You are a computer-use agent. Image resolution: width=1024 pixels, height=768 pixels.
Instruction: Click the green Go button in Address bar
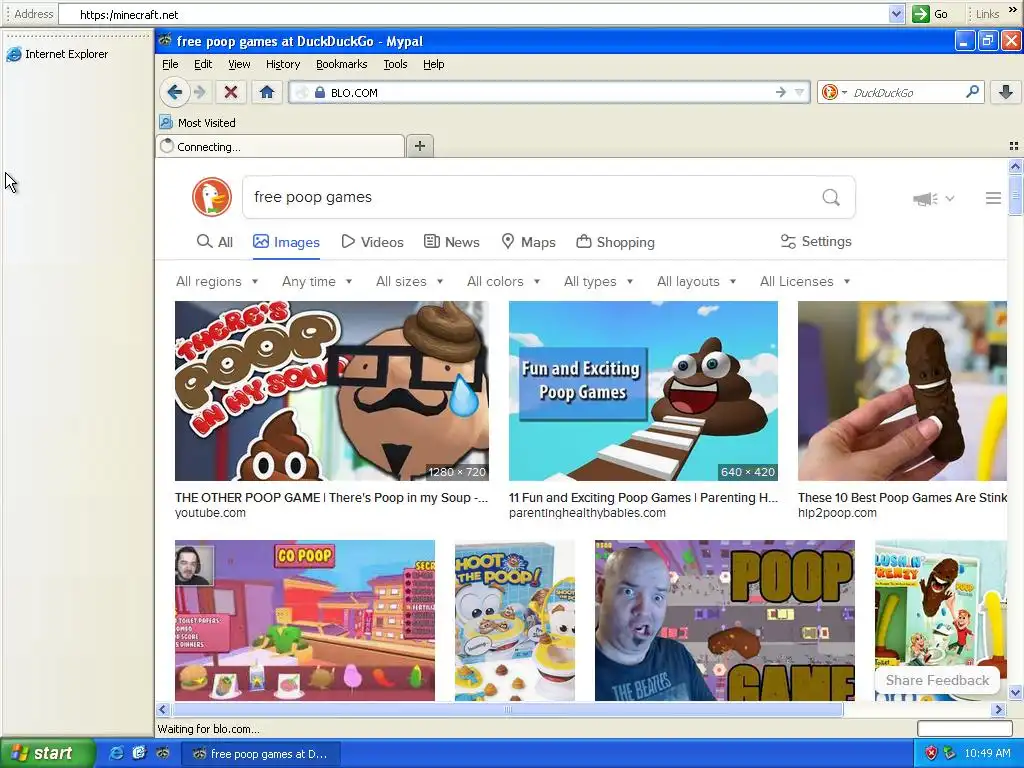coord(931,14)
